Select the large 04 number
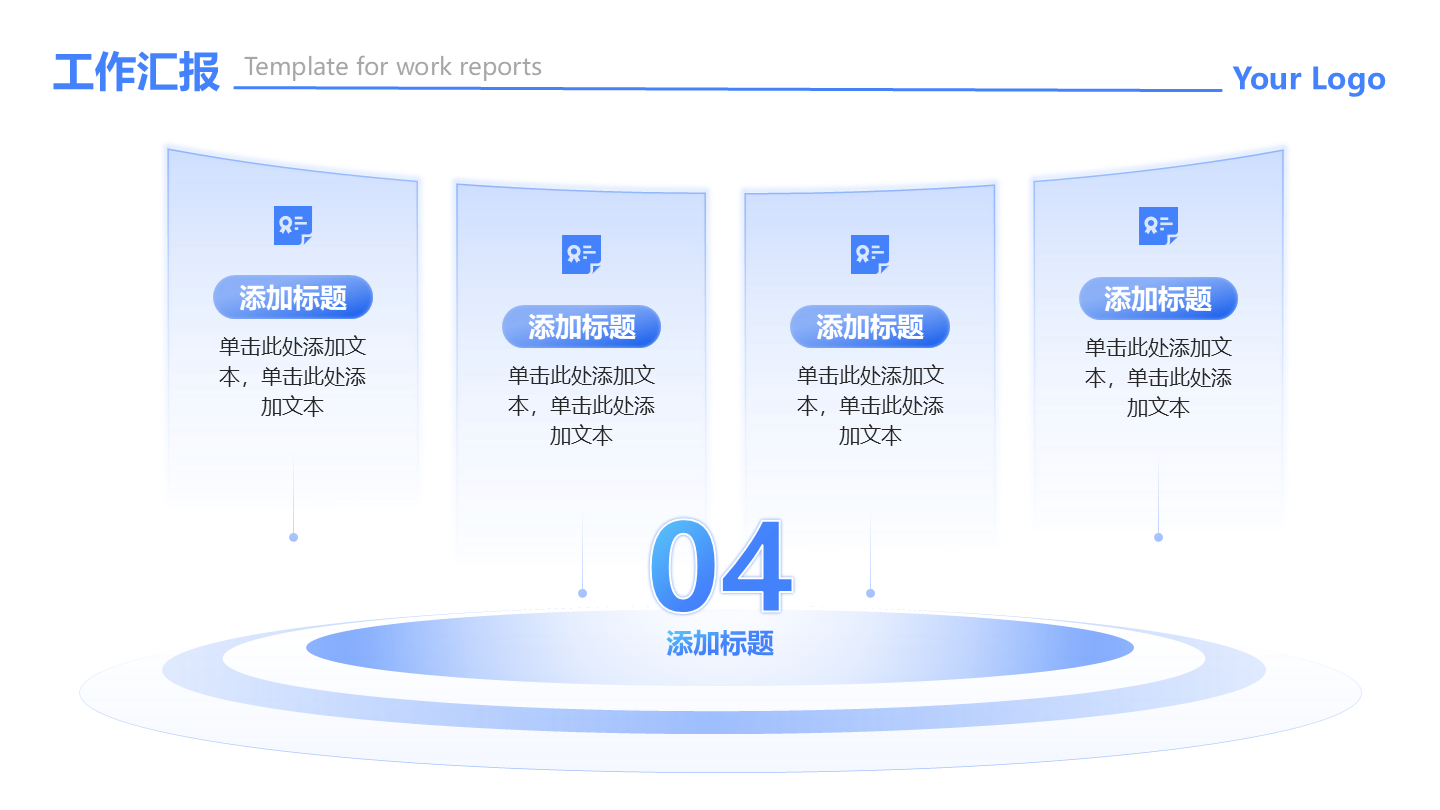The width and height of the screenshot is (1440, 810). (x=720, y=568)
